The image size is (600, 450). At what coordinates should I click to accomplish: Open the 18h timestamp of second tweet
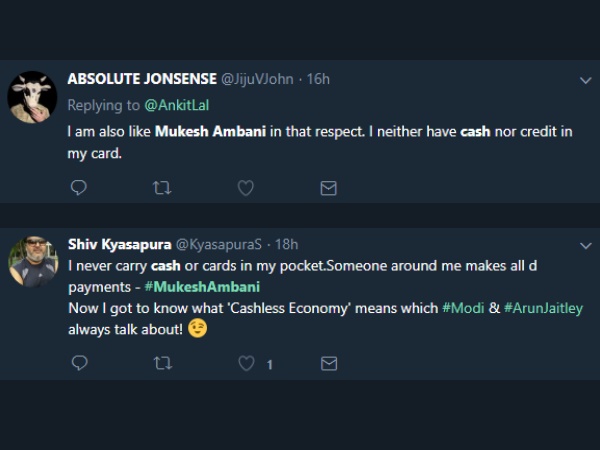pyautogui.click(x=286, y=243)
